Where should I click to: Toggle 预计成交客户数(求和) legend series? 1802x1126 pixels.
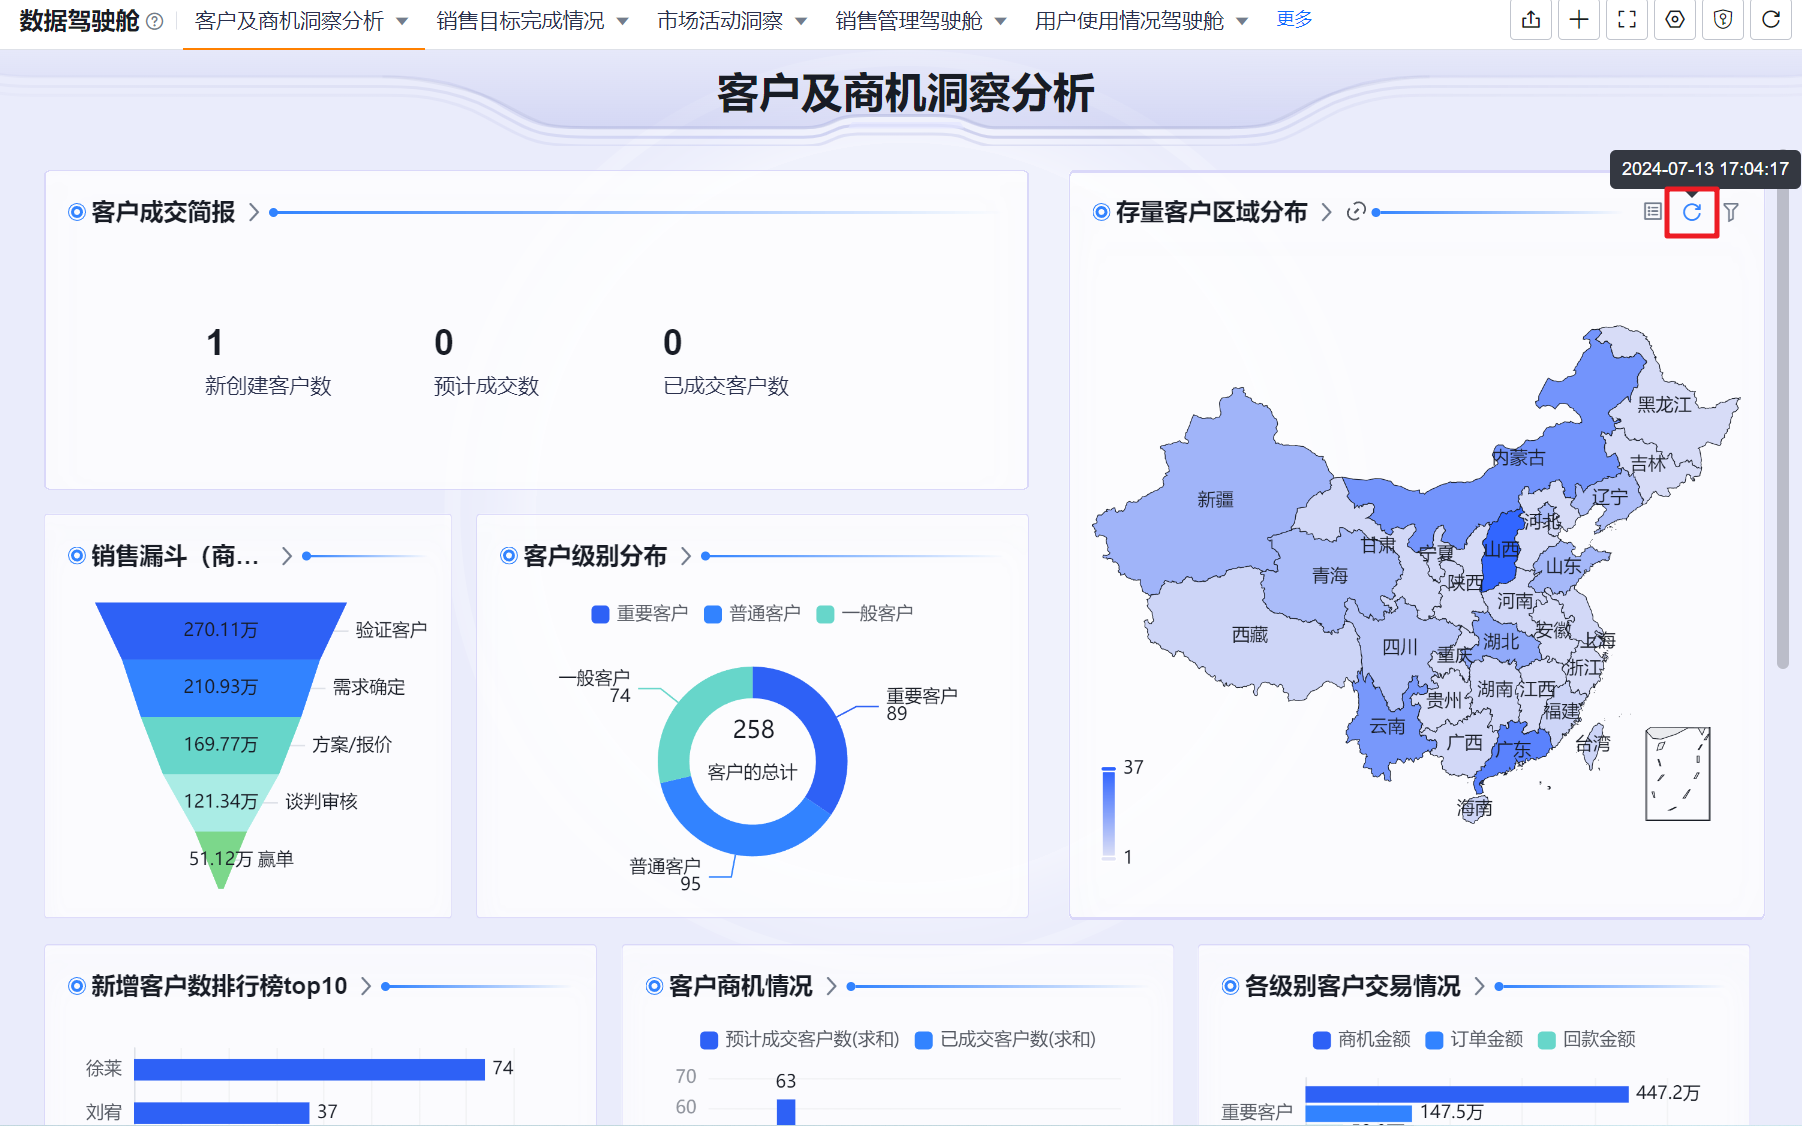(800, 1040)
